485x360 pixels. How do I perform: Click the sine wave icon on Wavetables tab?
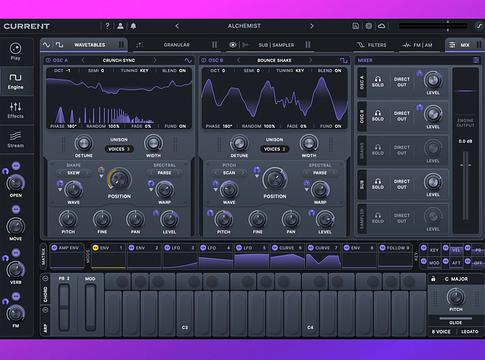coord(47,45)
